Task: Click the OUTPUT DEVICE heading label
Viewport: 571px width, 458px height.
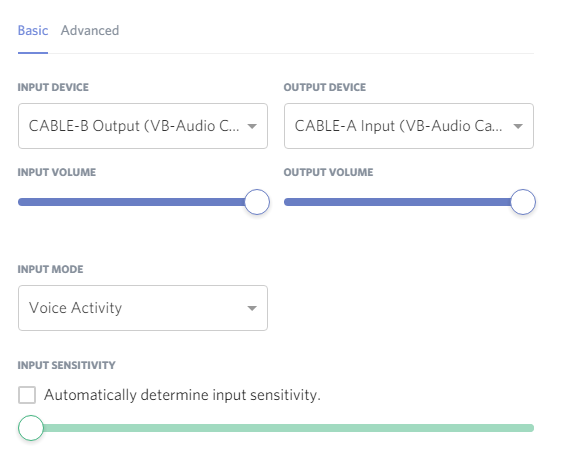Action: (325, 87)
